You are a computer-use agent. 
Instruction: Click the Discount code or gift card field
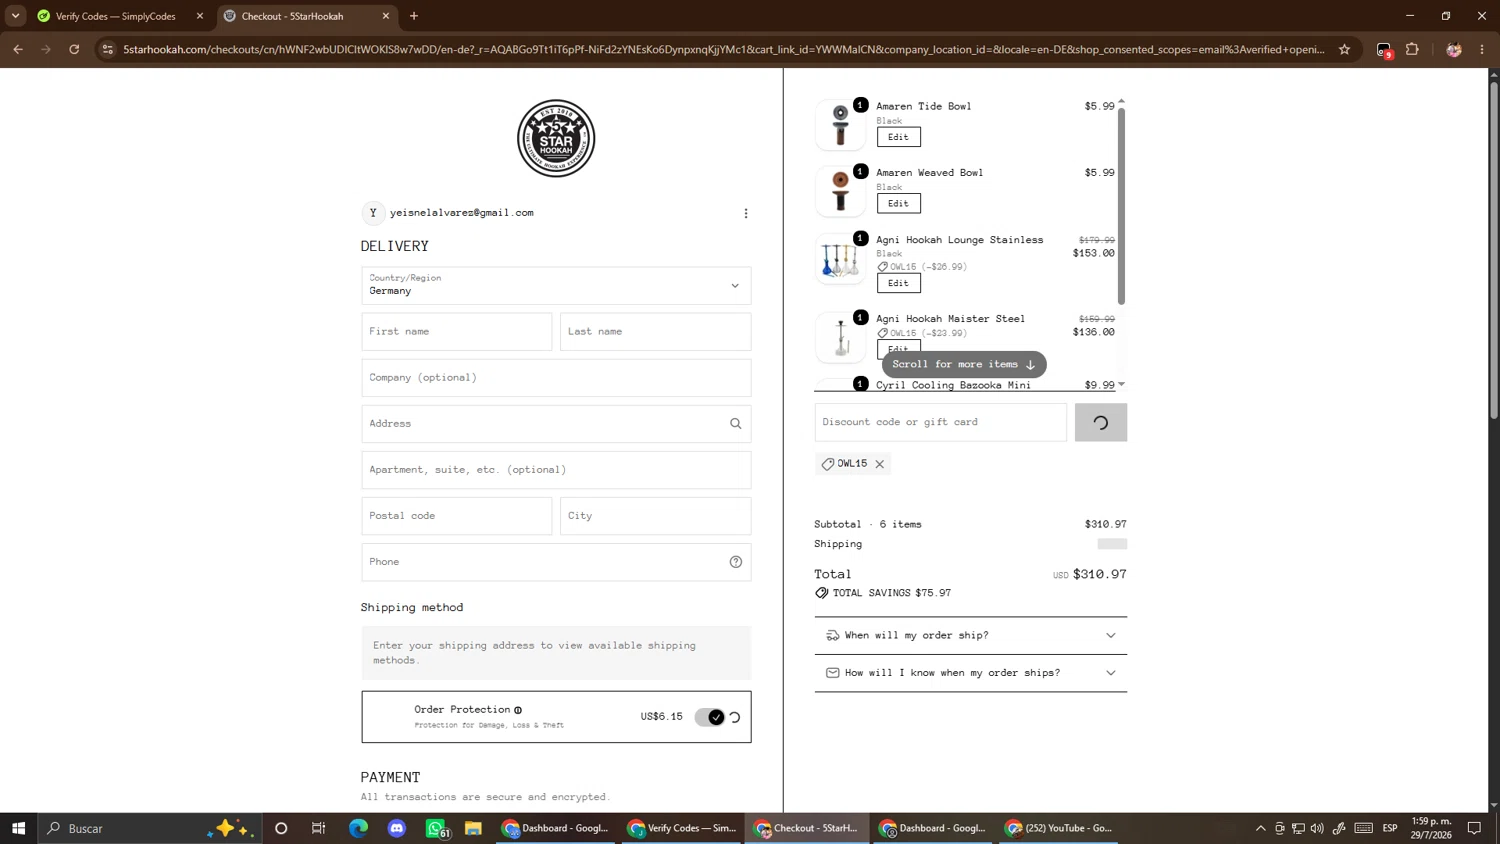[x=941, y=423]
